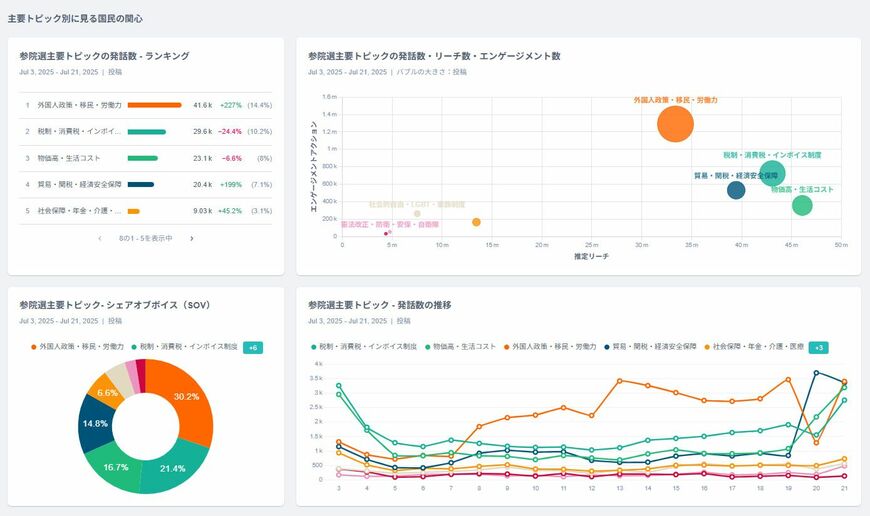Click the 税制・消費税 bubble in scatter chart
870x516 pixels.
772,174
